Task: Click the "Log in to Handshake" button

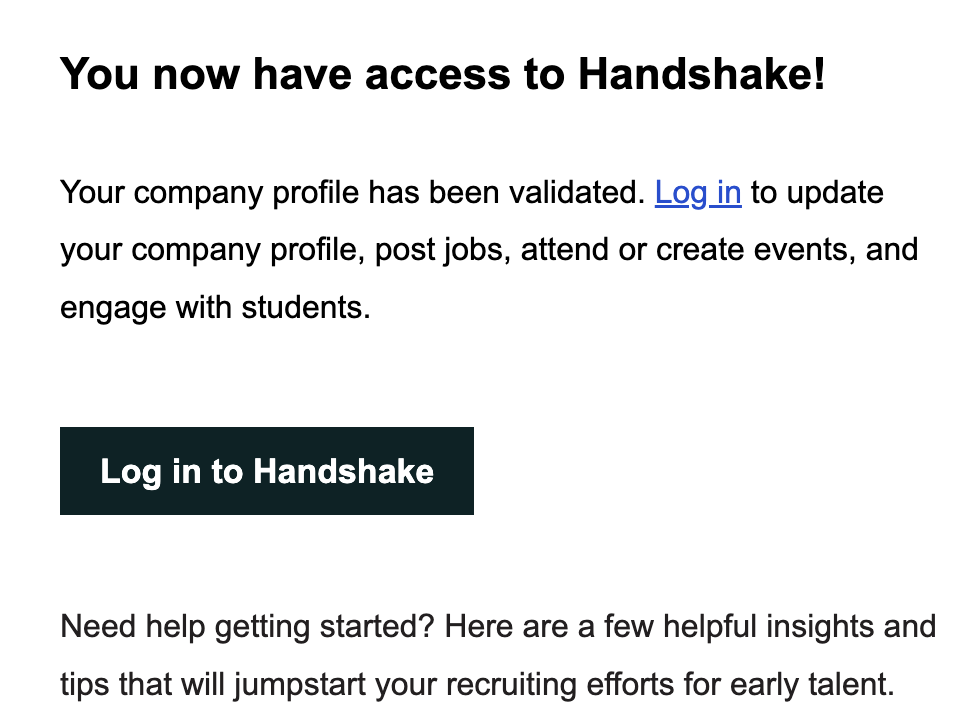Action: (x=266, y=470)
